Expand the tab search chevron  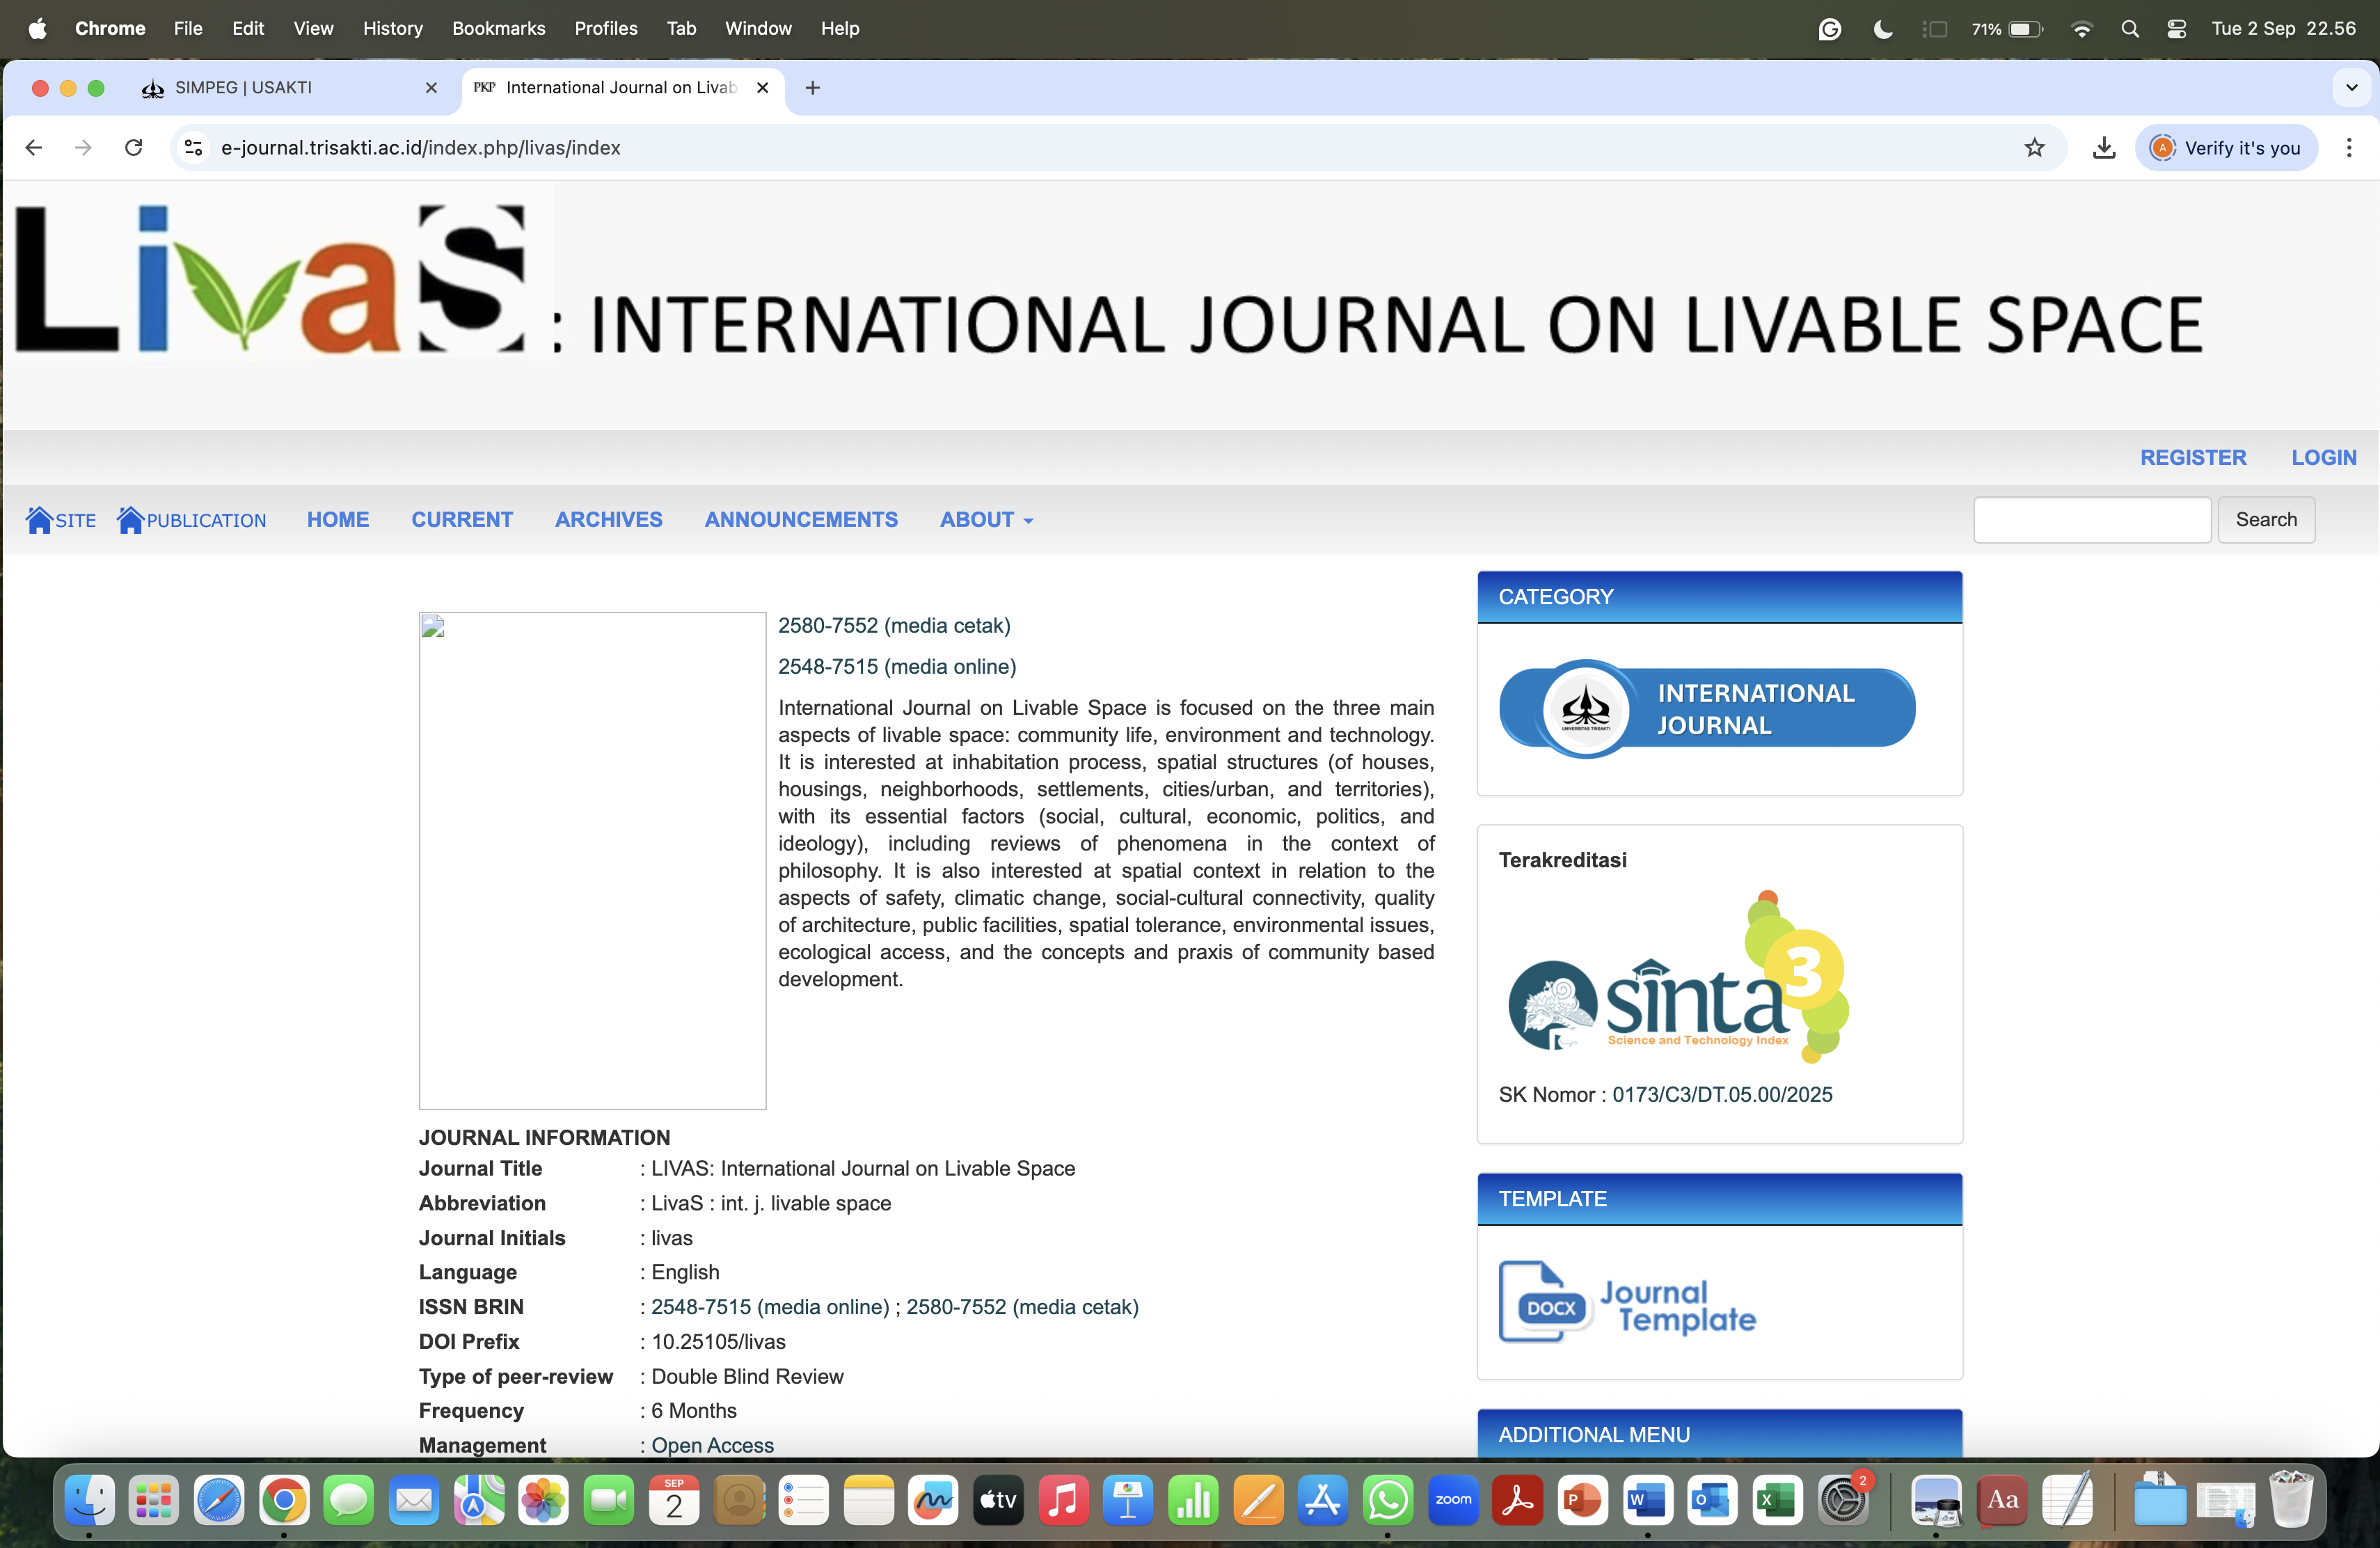(x=2351, y=88)
